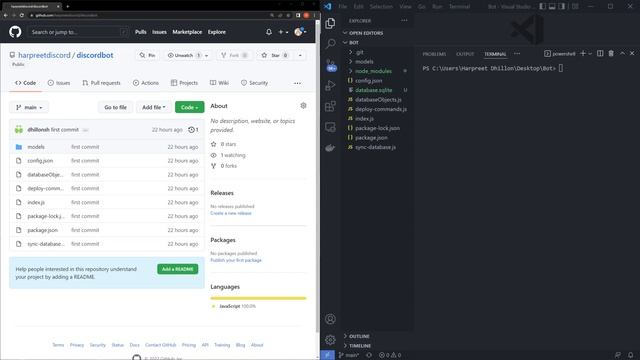The image size is (640, 360).
Task: Open VS Code Source Control view icon
Action: pyautogui.click(x=331, y=65)
